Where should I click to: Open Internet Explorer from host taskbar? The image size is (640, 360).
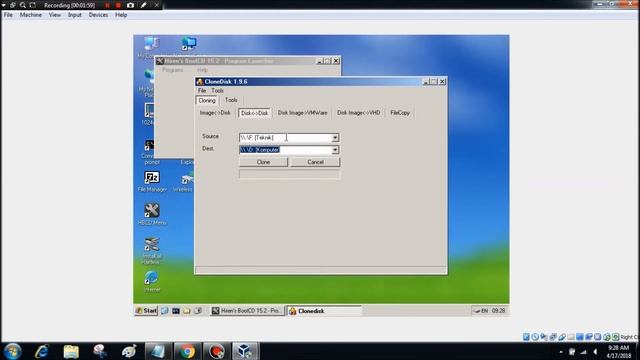tap(42, 351)
